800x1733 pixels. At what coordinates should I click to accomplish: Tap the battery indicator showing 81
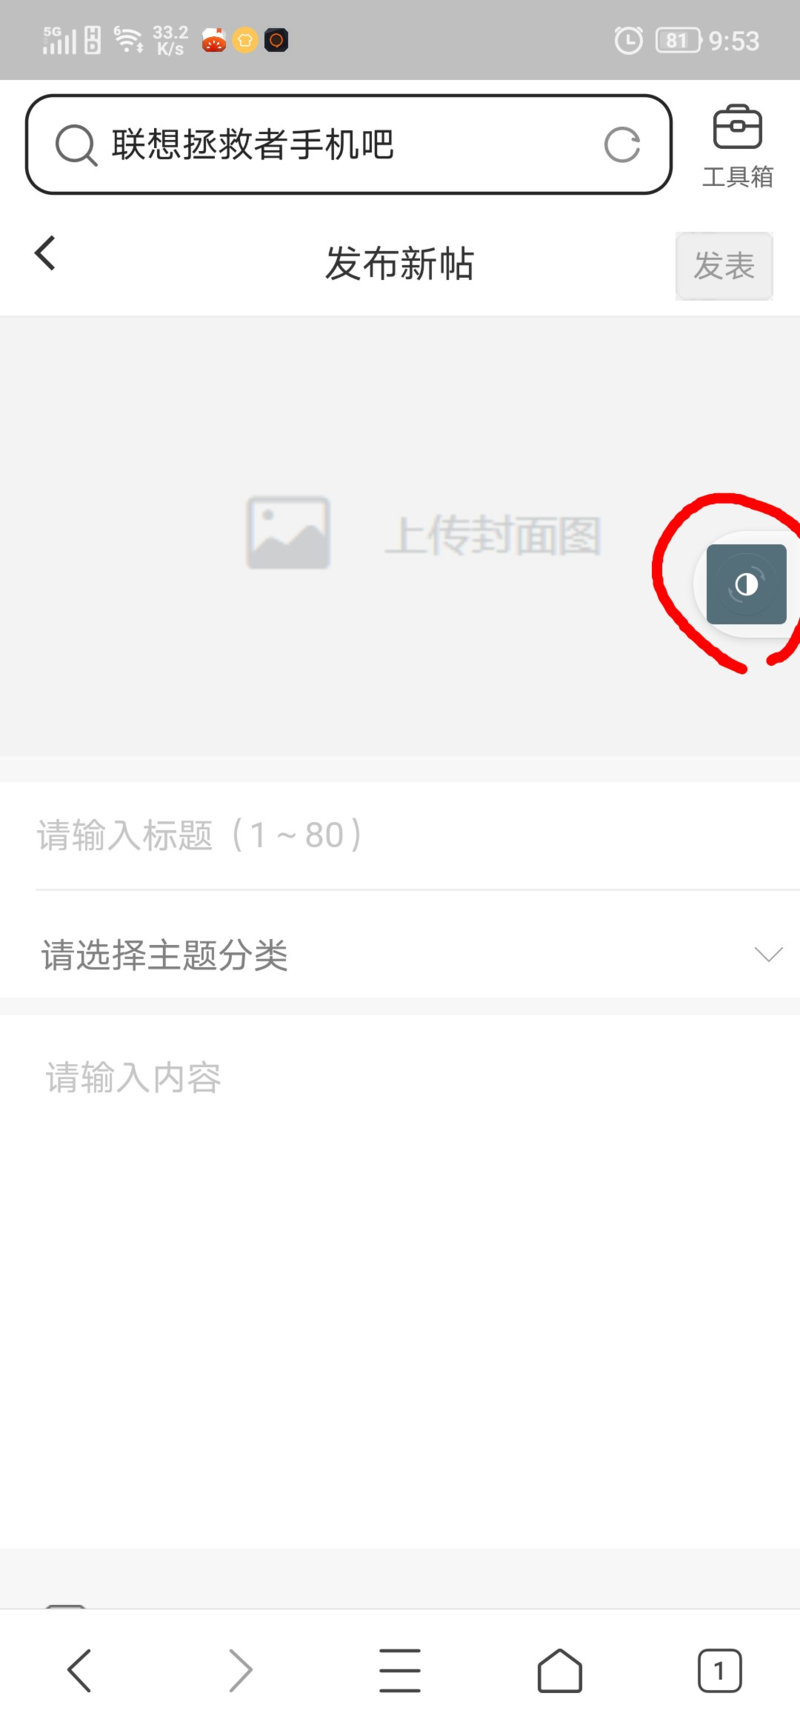pos(678,40)
